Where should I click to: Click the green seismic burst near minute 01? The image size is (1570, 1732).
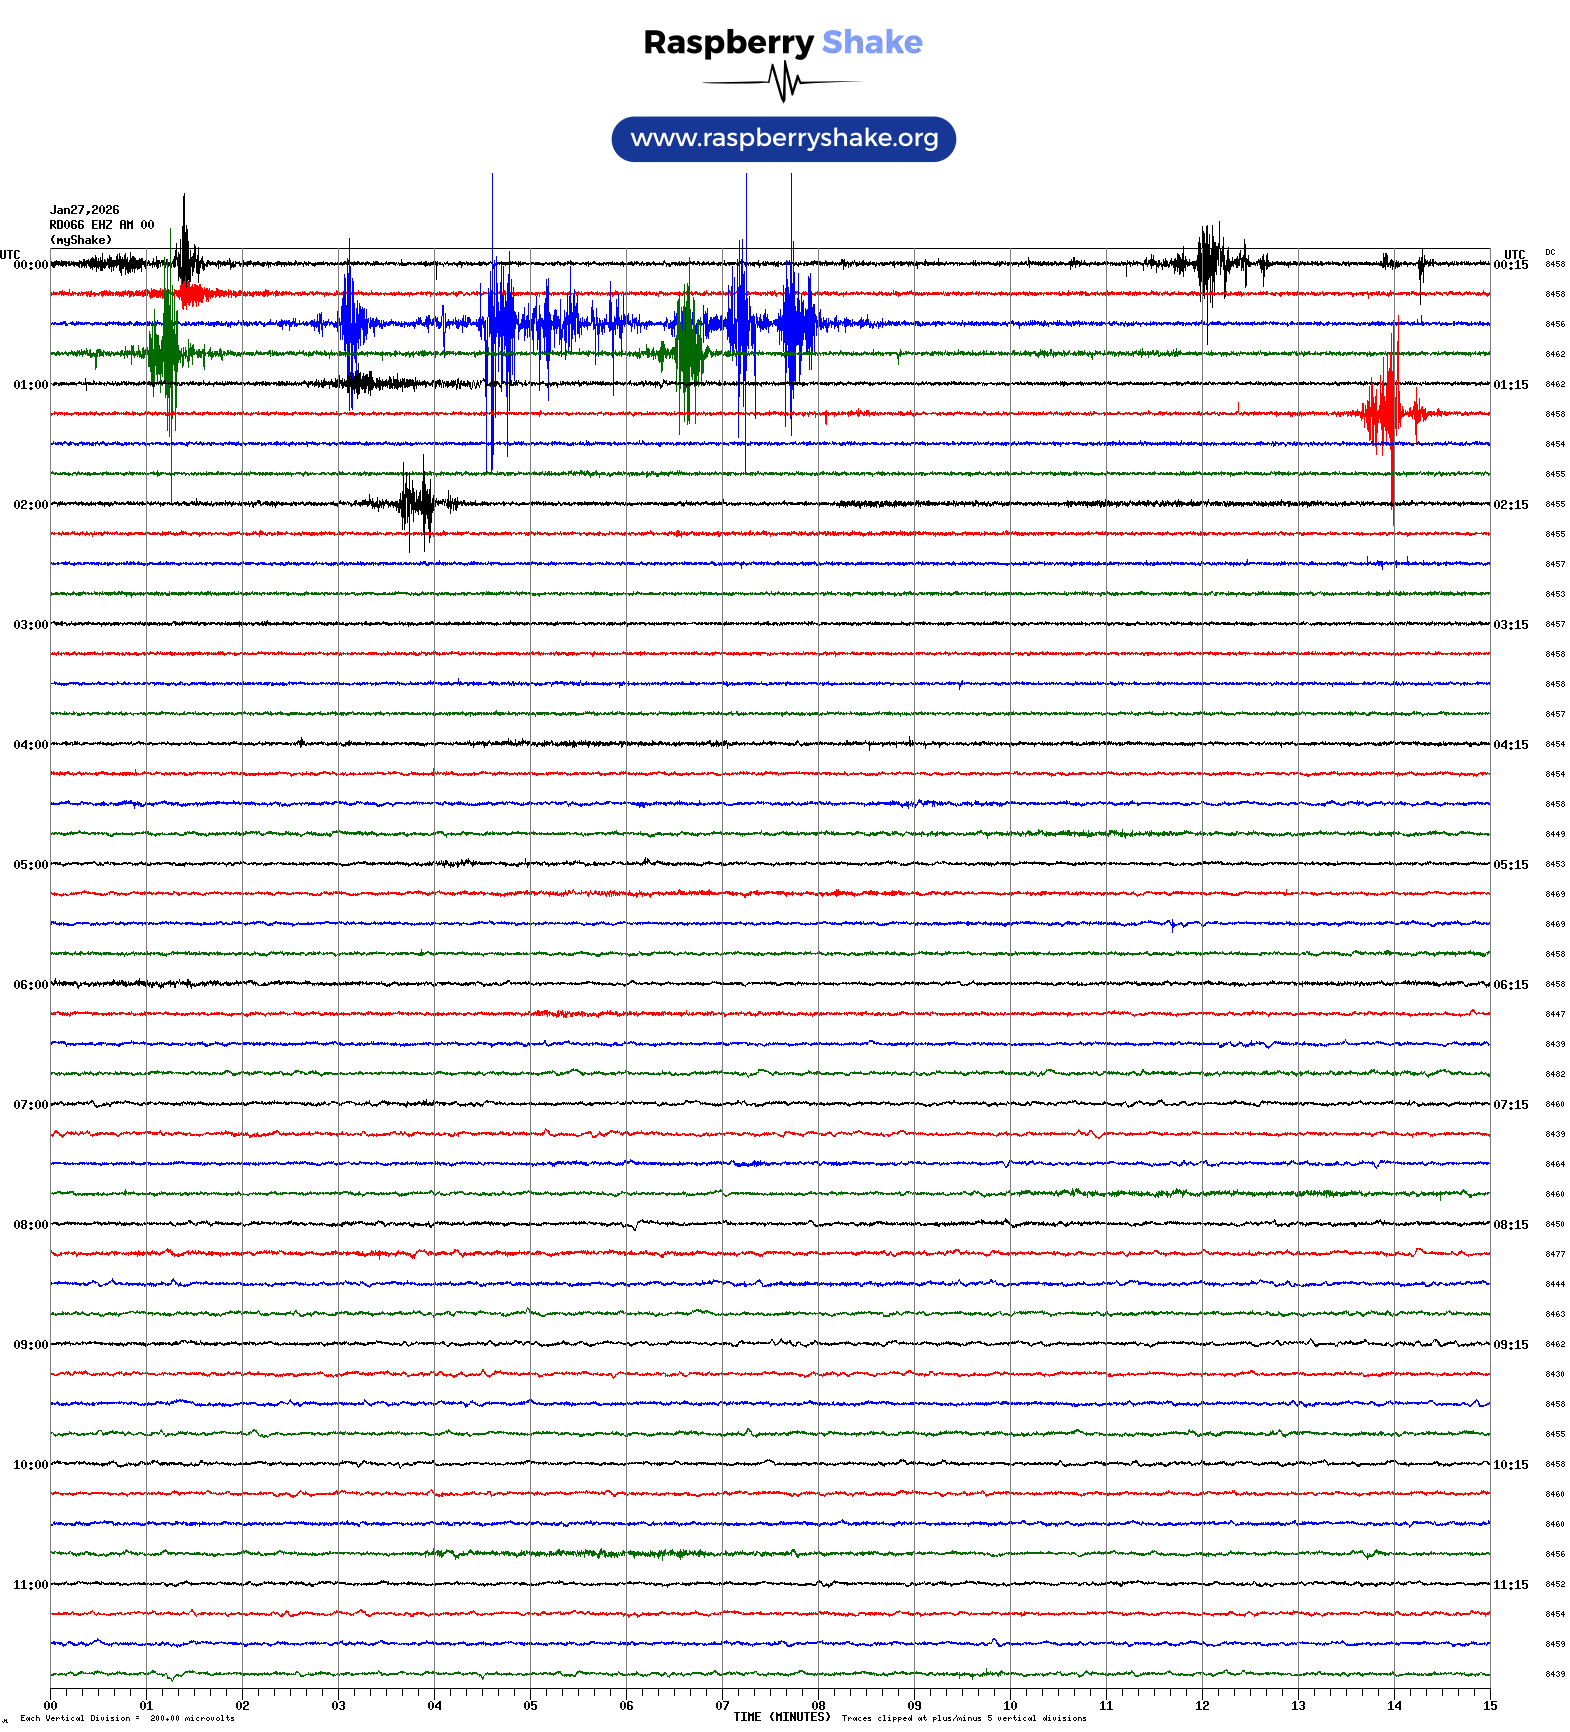(x=166, y=352)
